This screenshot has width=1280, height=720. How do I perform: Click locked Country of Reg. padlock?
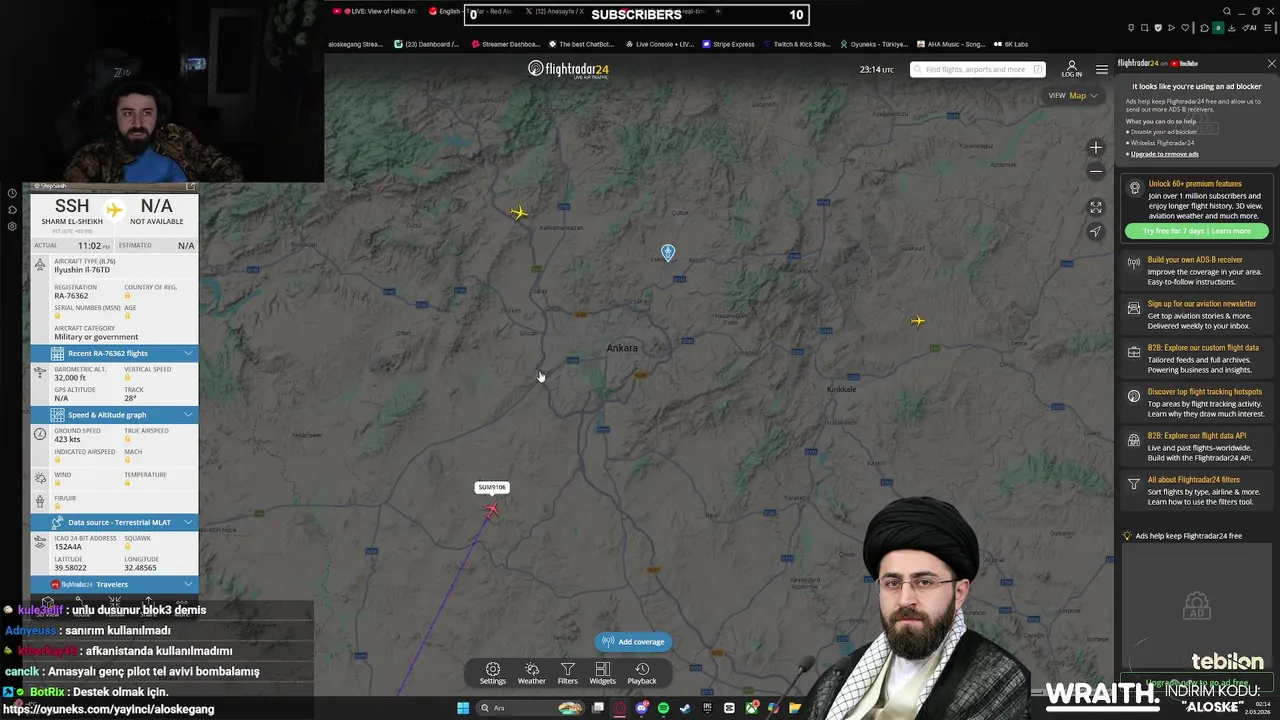point(127,296)
